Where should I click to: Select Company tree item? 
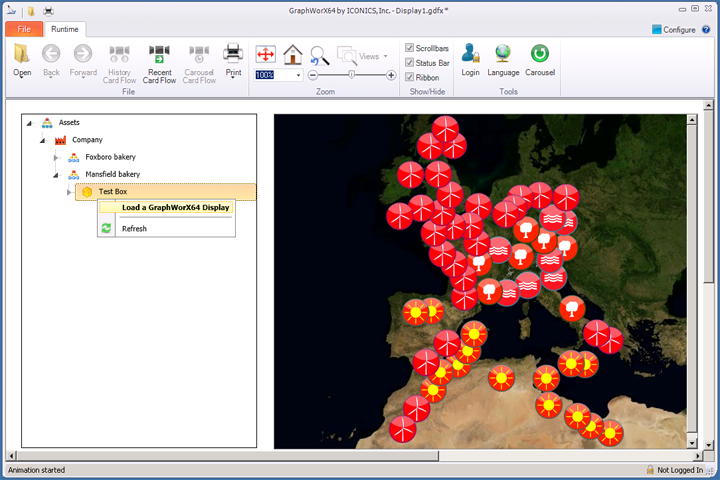[87, 140]
